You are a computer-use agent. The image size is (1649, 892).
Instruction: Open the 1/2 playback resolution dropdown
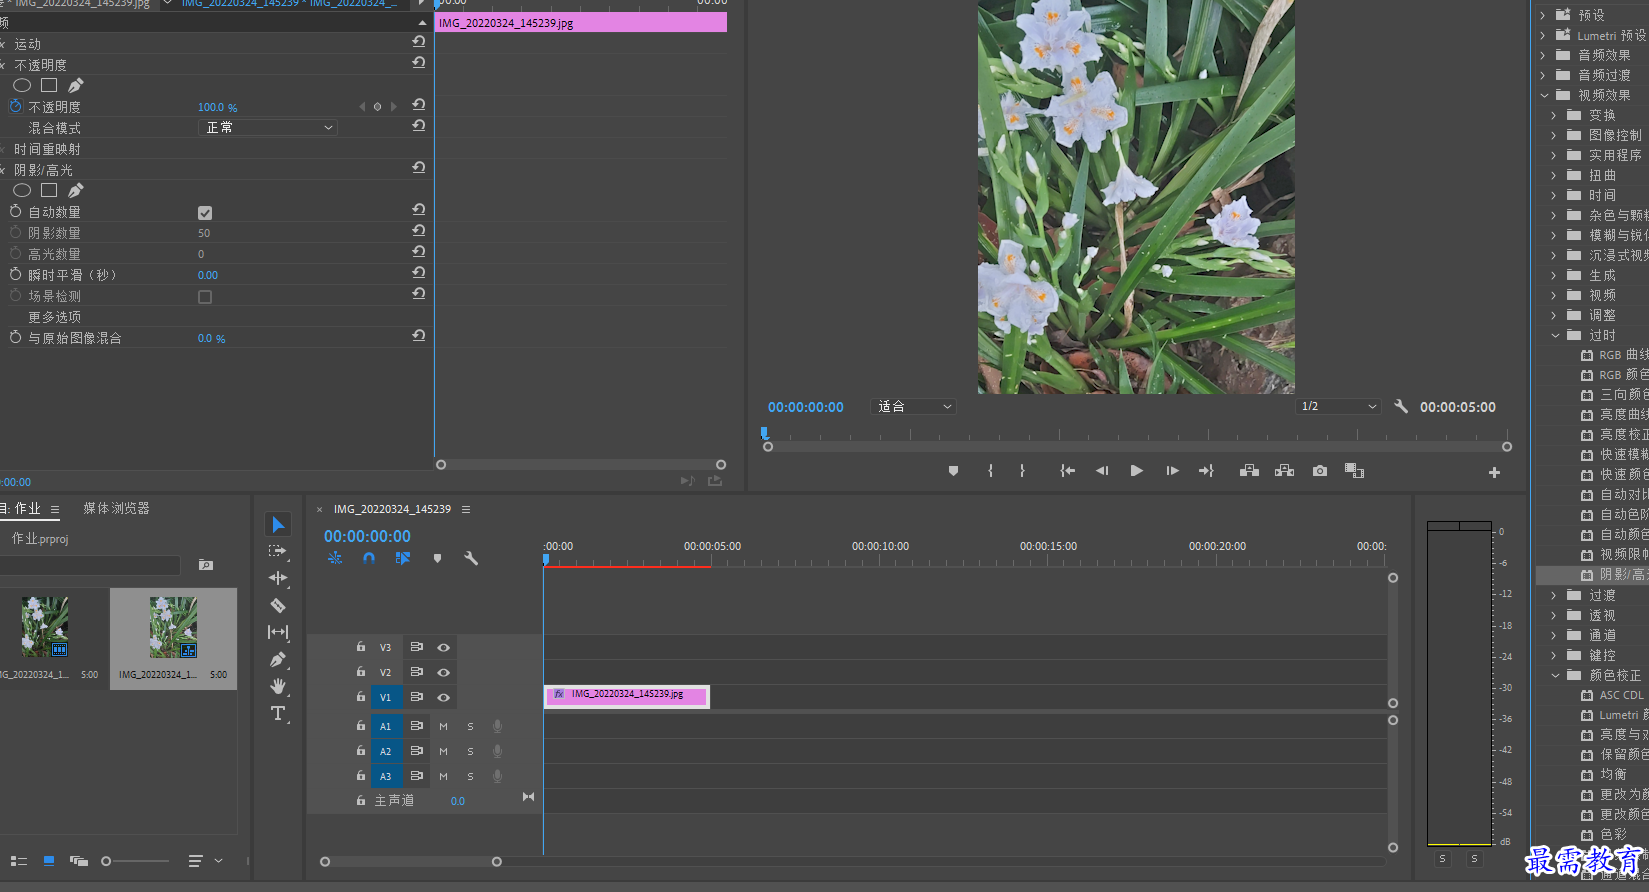(x=1338, y=406)
